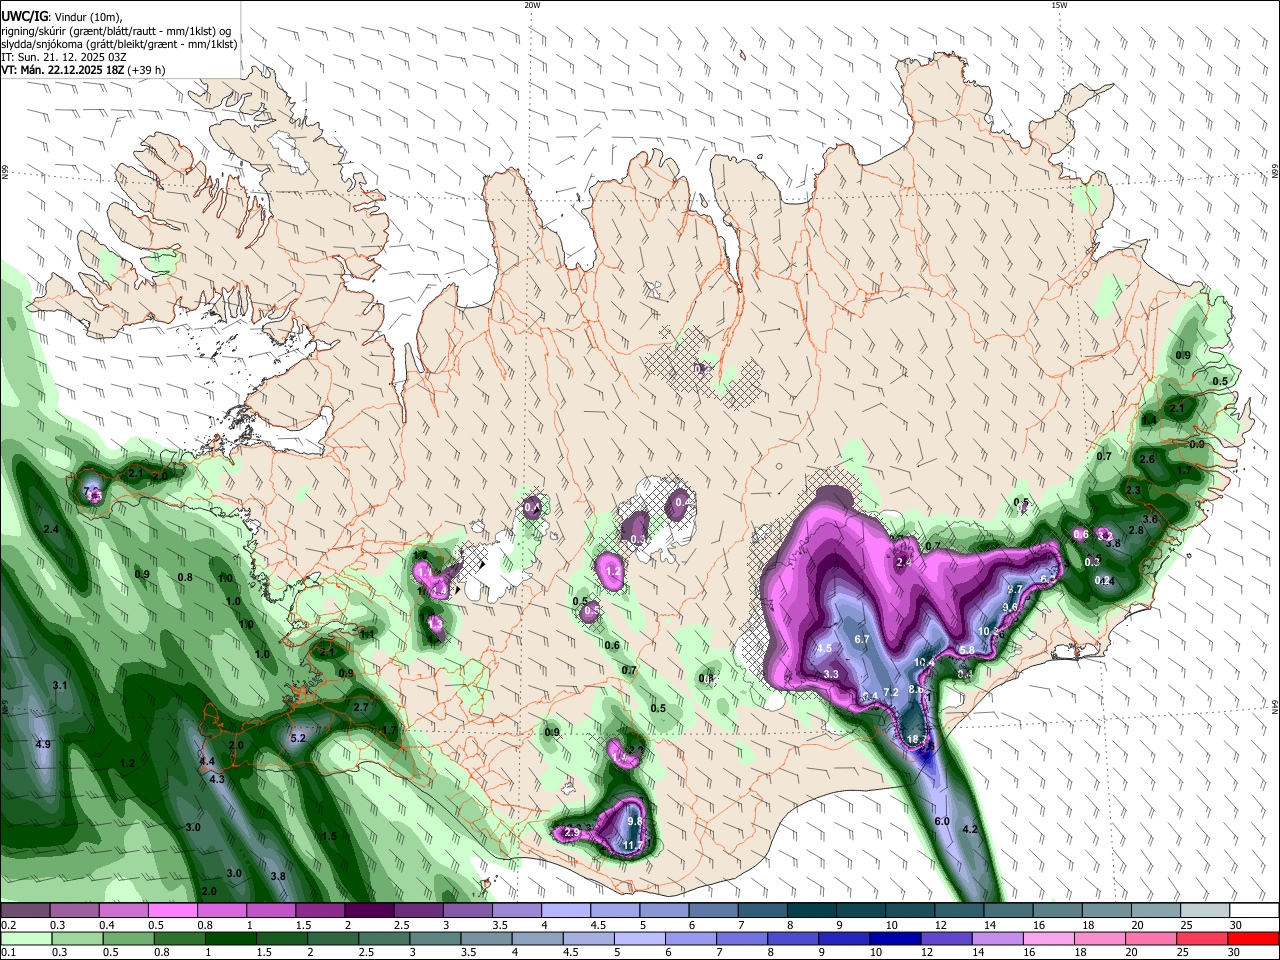Image resolution: width=1280 pixels, height=960 pixels.
Task: Click the 'UWC/IG' title text
Action: (24, 16)
